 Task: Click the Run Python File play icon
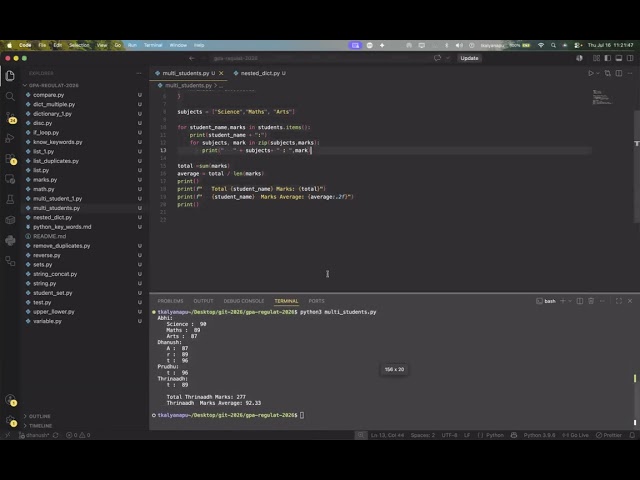coord(590,73)
